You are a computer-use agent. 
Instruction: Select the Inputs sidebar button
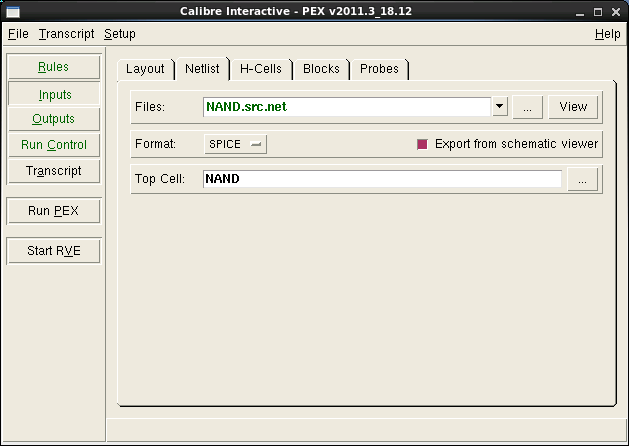tap(54, 95)
